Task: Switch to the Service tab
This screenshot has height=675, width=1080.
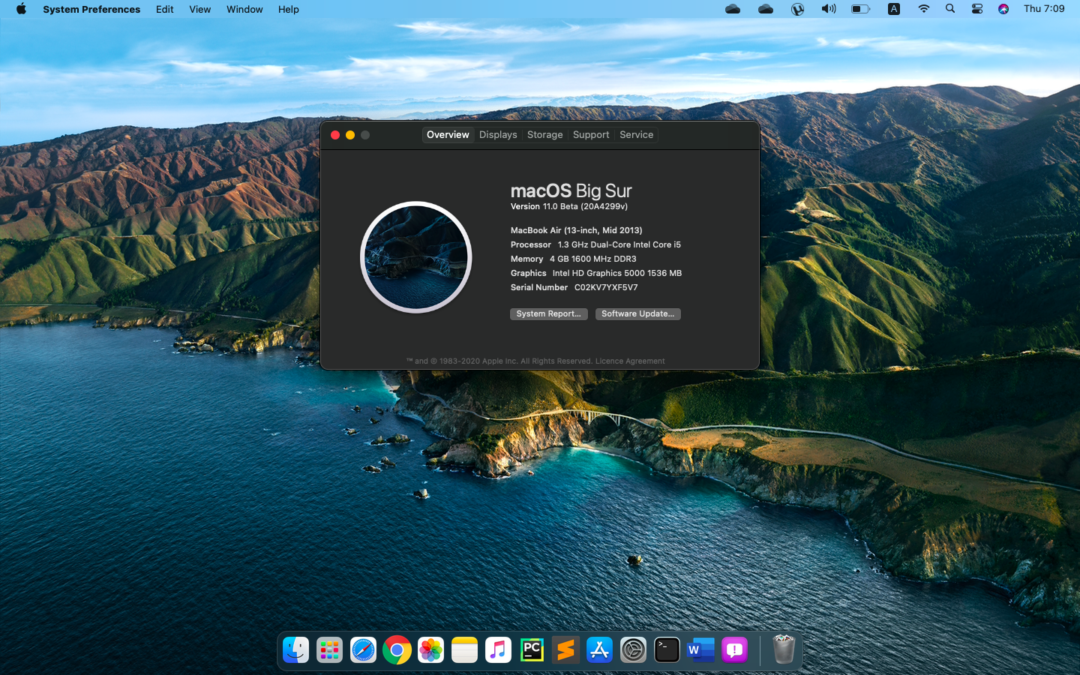Action: pos(636,134)
